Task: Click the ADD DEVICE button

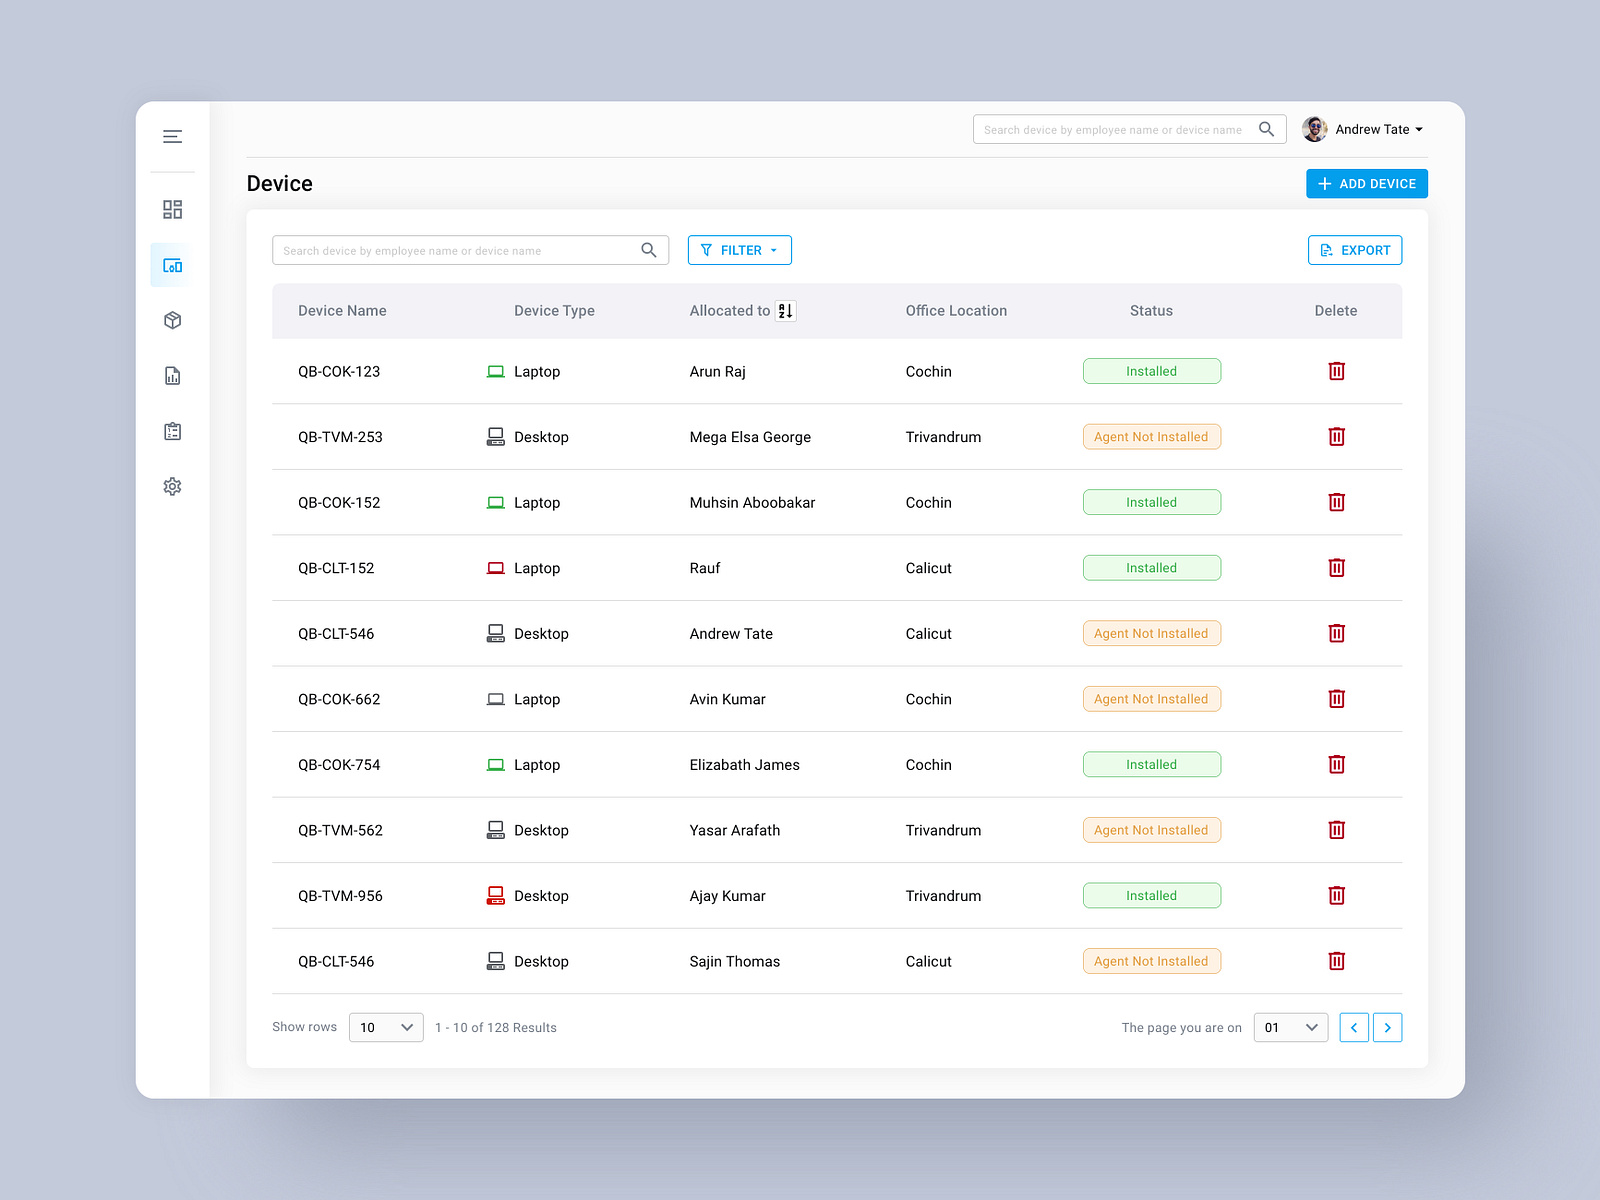Action: click(1366, 183)
